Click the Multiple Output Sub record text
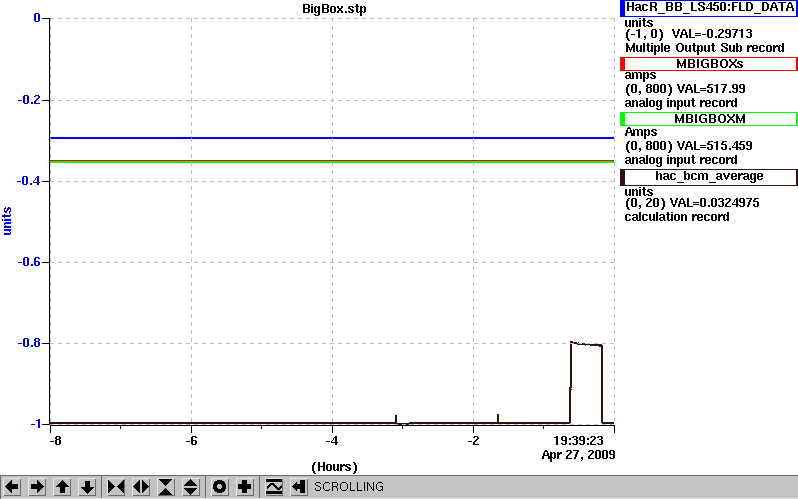Screen dimensions: 798x499 [x=705, y=48]
